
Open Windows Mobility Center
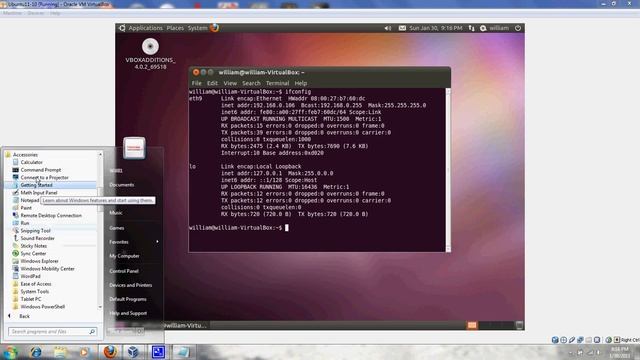point(47,269)
